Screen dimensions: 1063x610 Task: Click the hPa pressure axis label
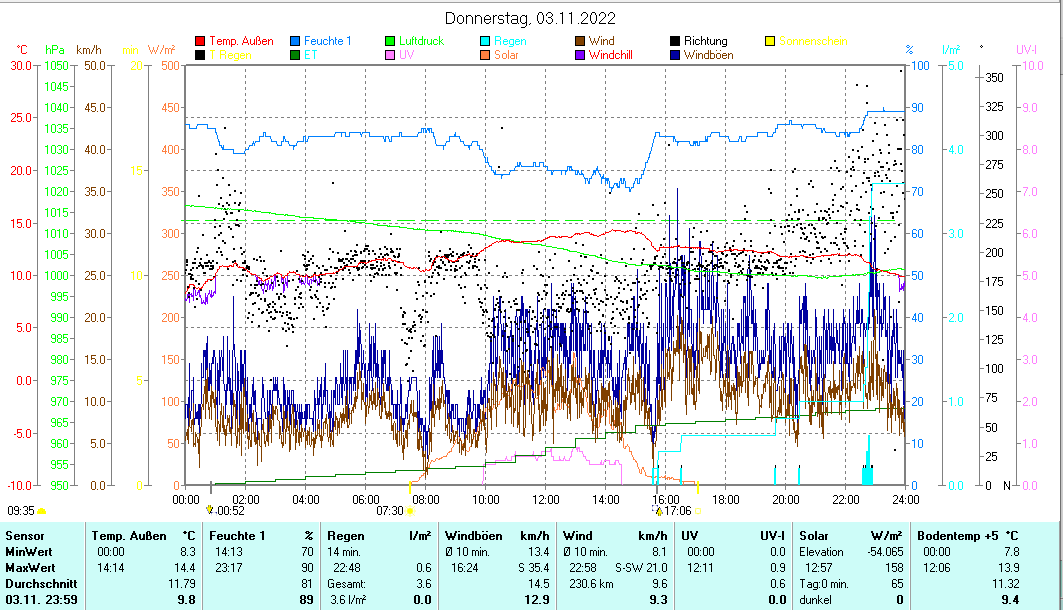pyautogui.click(x=55, y=49)
